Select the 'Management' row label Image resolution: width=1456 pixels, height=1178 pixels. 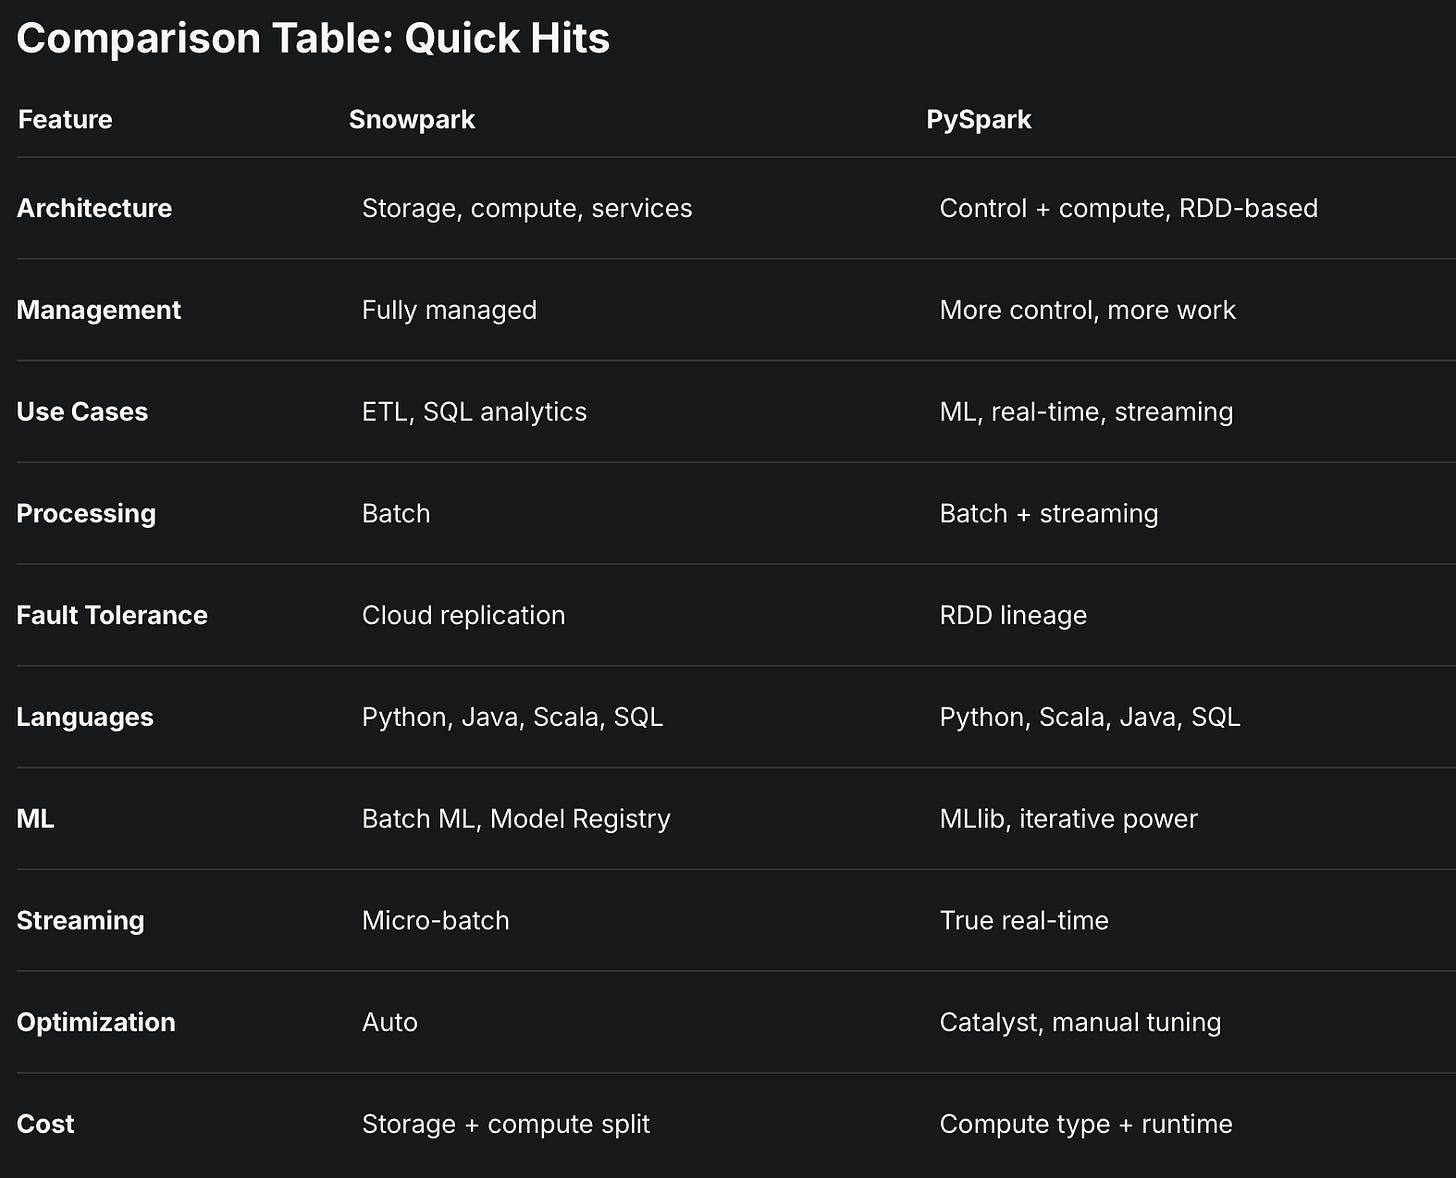tap(99, 310)
